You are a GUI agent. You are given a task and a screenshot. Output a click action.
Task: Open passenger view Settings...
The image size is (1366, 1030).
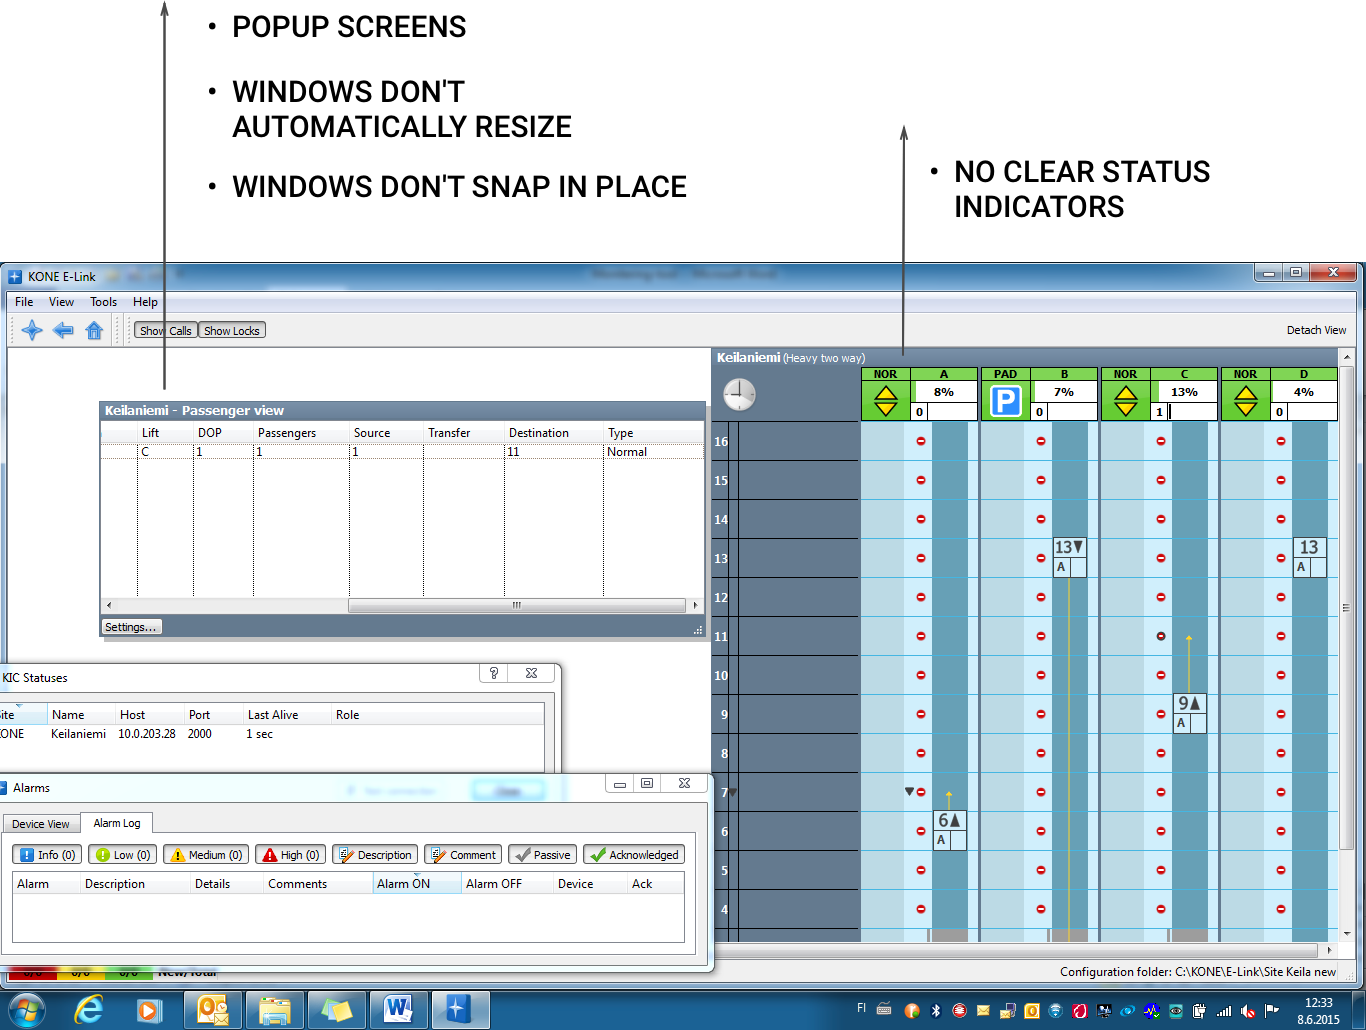(130, 627)
